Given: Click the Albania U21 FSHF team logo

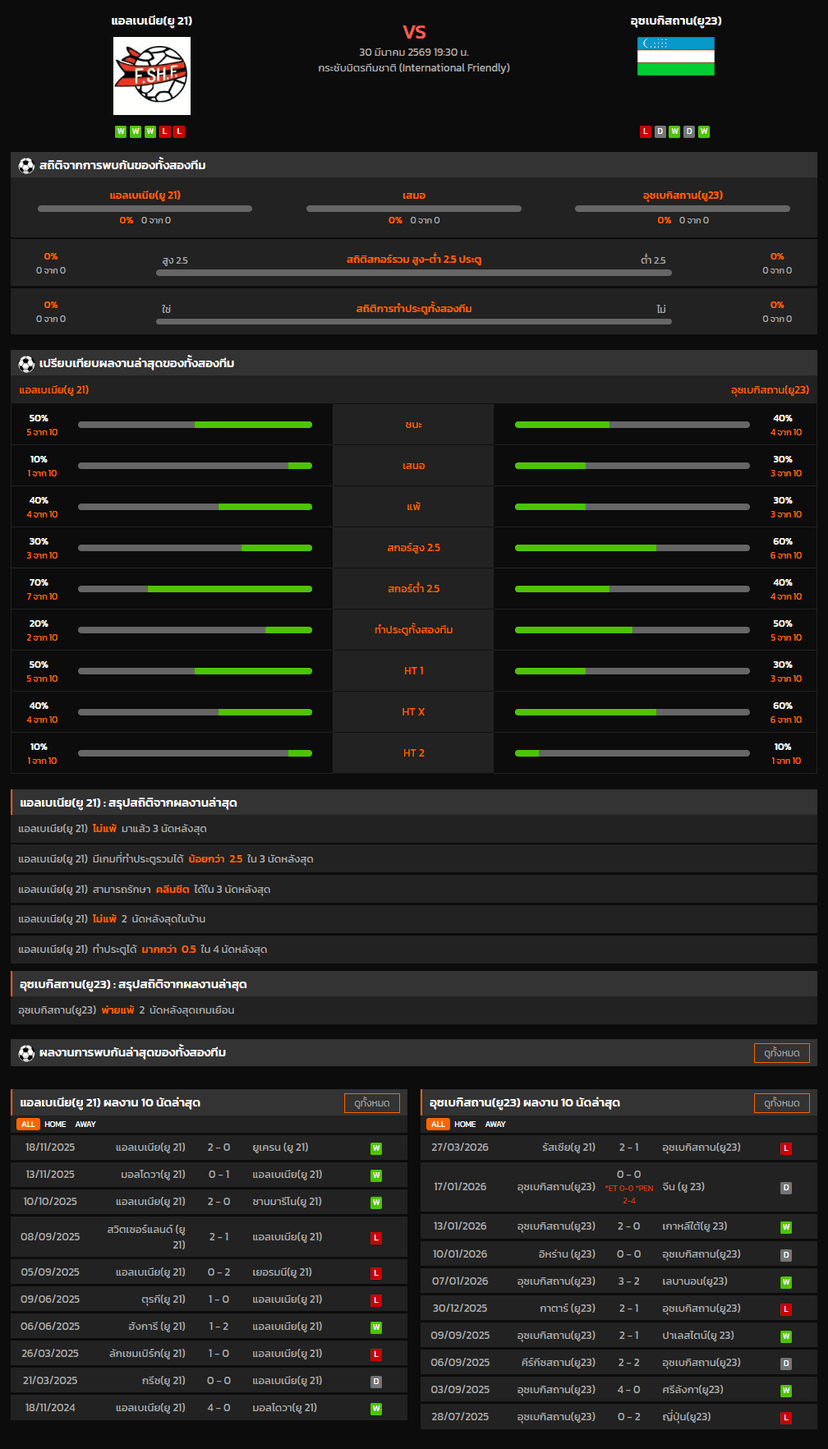Looking at the screenshot, I should pyautogui.click(x=151, y=76).
